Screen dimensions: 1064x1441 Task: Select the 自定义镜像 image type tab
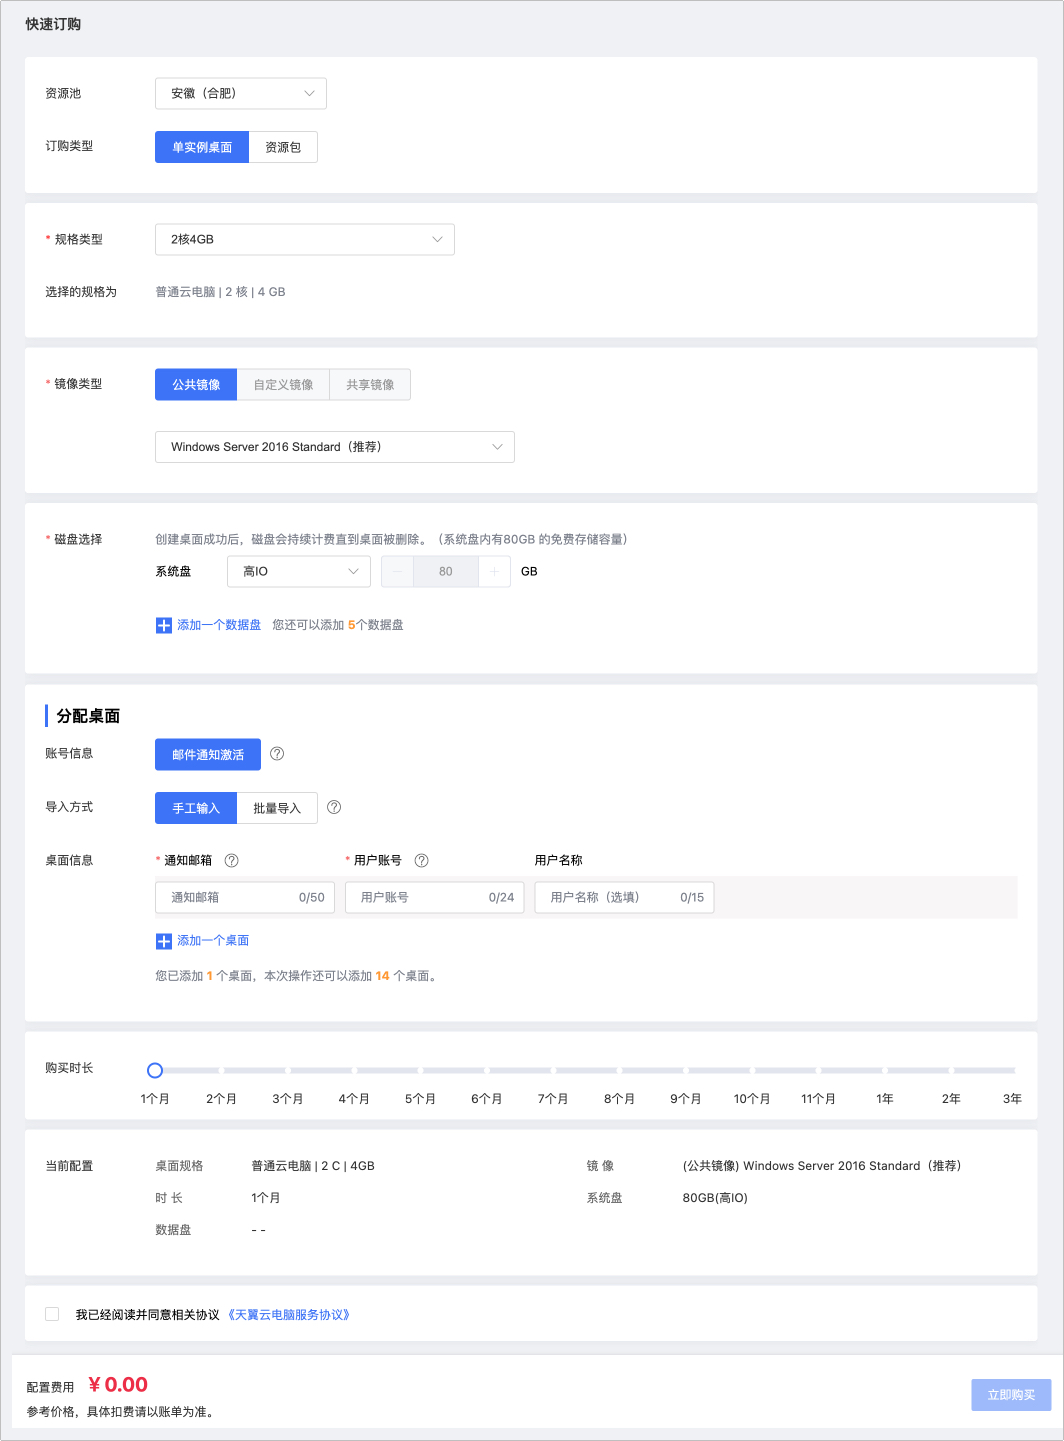coord(282,384)
